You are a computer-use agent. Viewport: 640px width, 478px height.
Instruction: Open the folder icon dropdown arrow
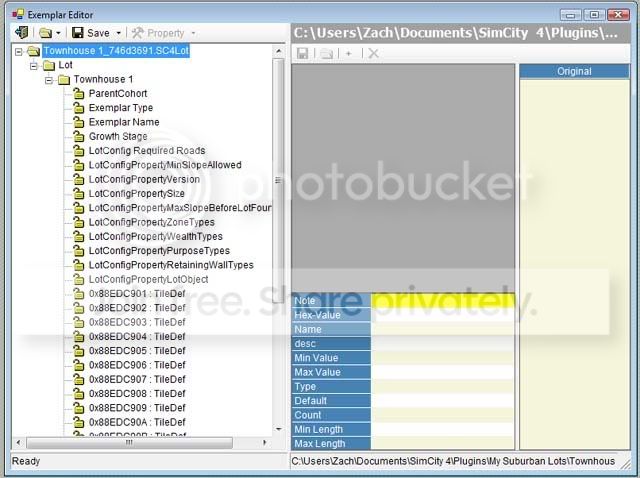click(58, 33)
